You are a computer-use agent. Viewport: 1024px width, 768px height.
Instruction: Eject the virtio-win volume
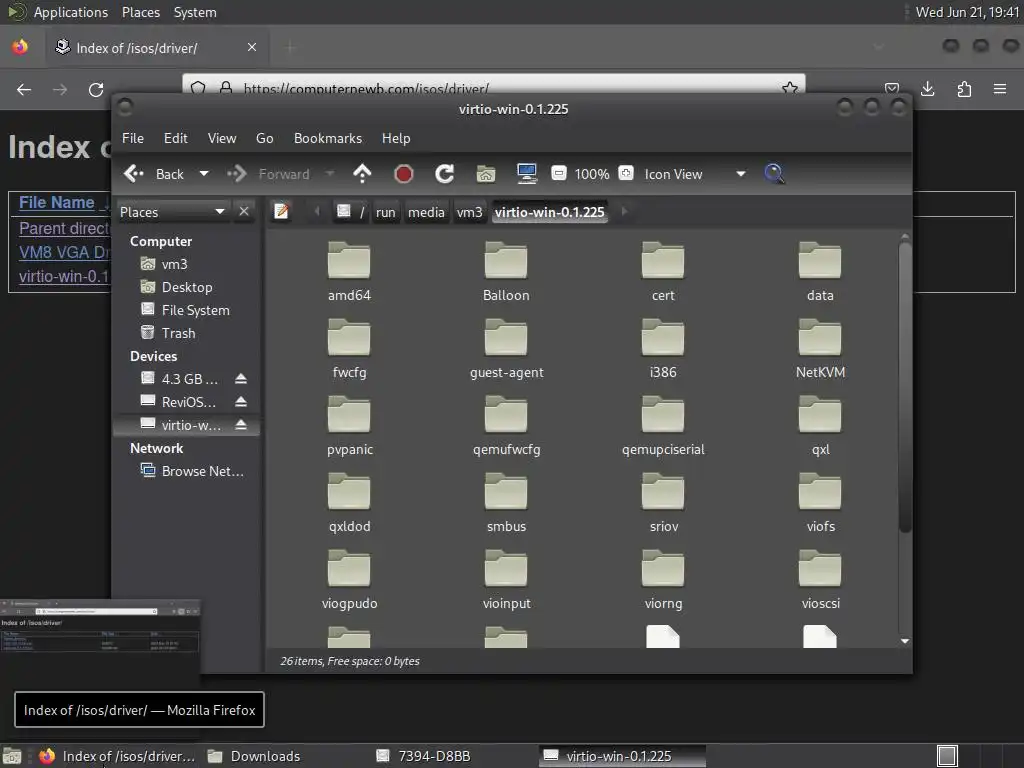(x=241, y=425)
